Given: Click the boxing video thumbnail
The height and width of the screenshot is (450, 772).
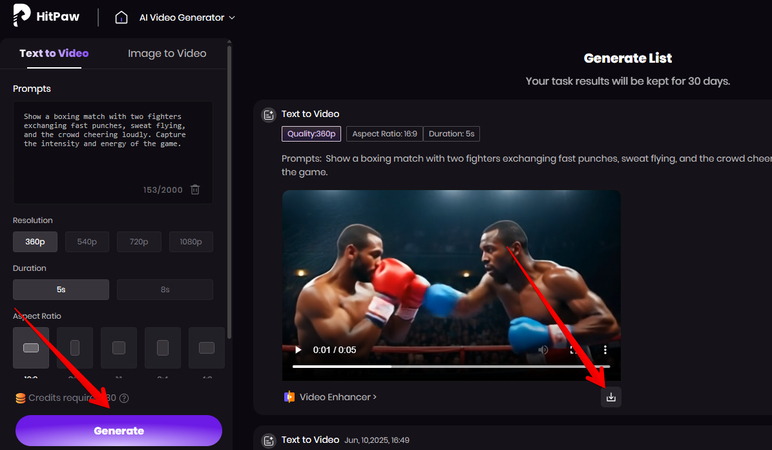Looking at the screenshot, I should click(451, 286).
